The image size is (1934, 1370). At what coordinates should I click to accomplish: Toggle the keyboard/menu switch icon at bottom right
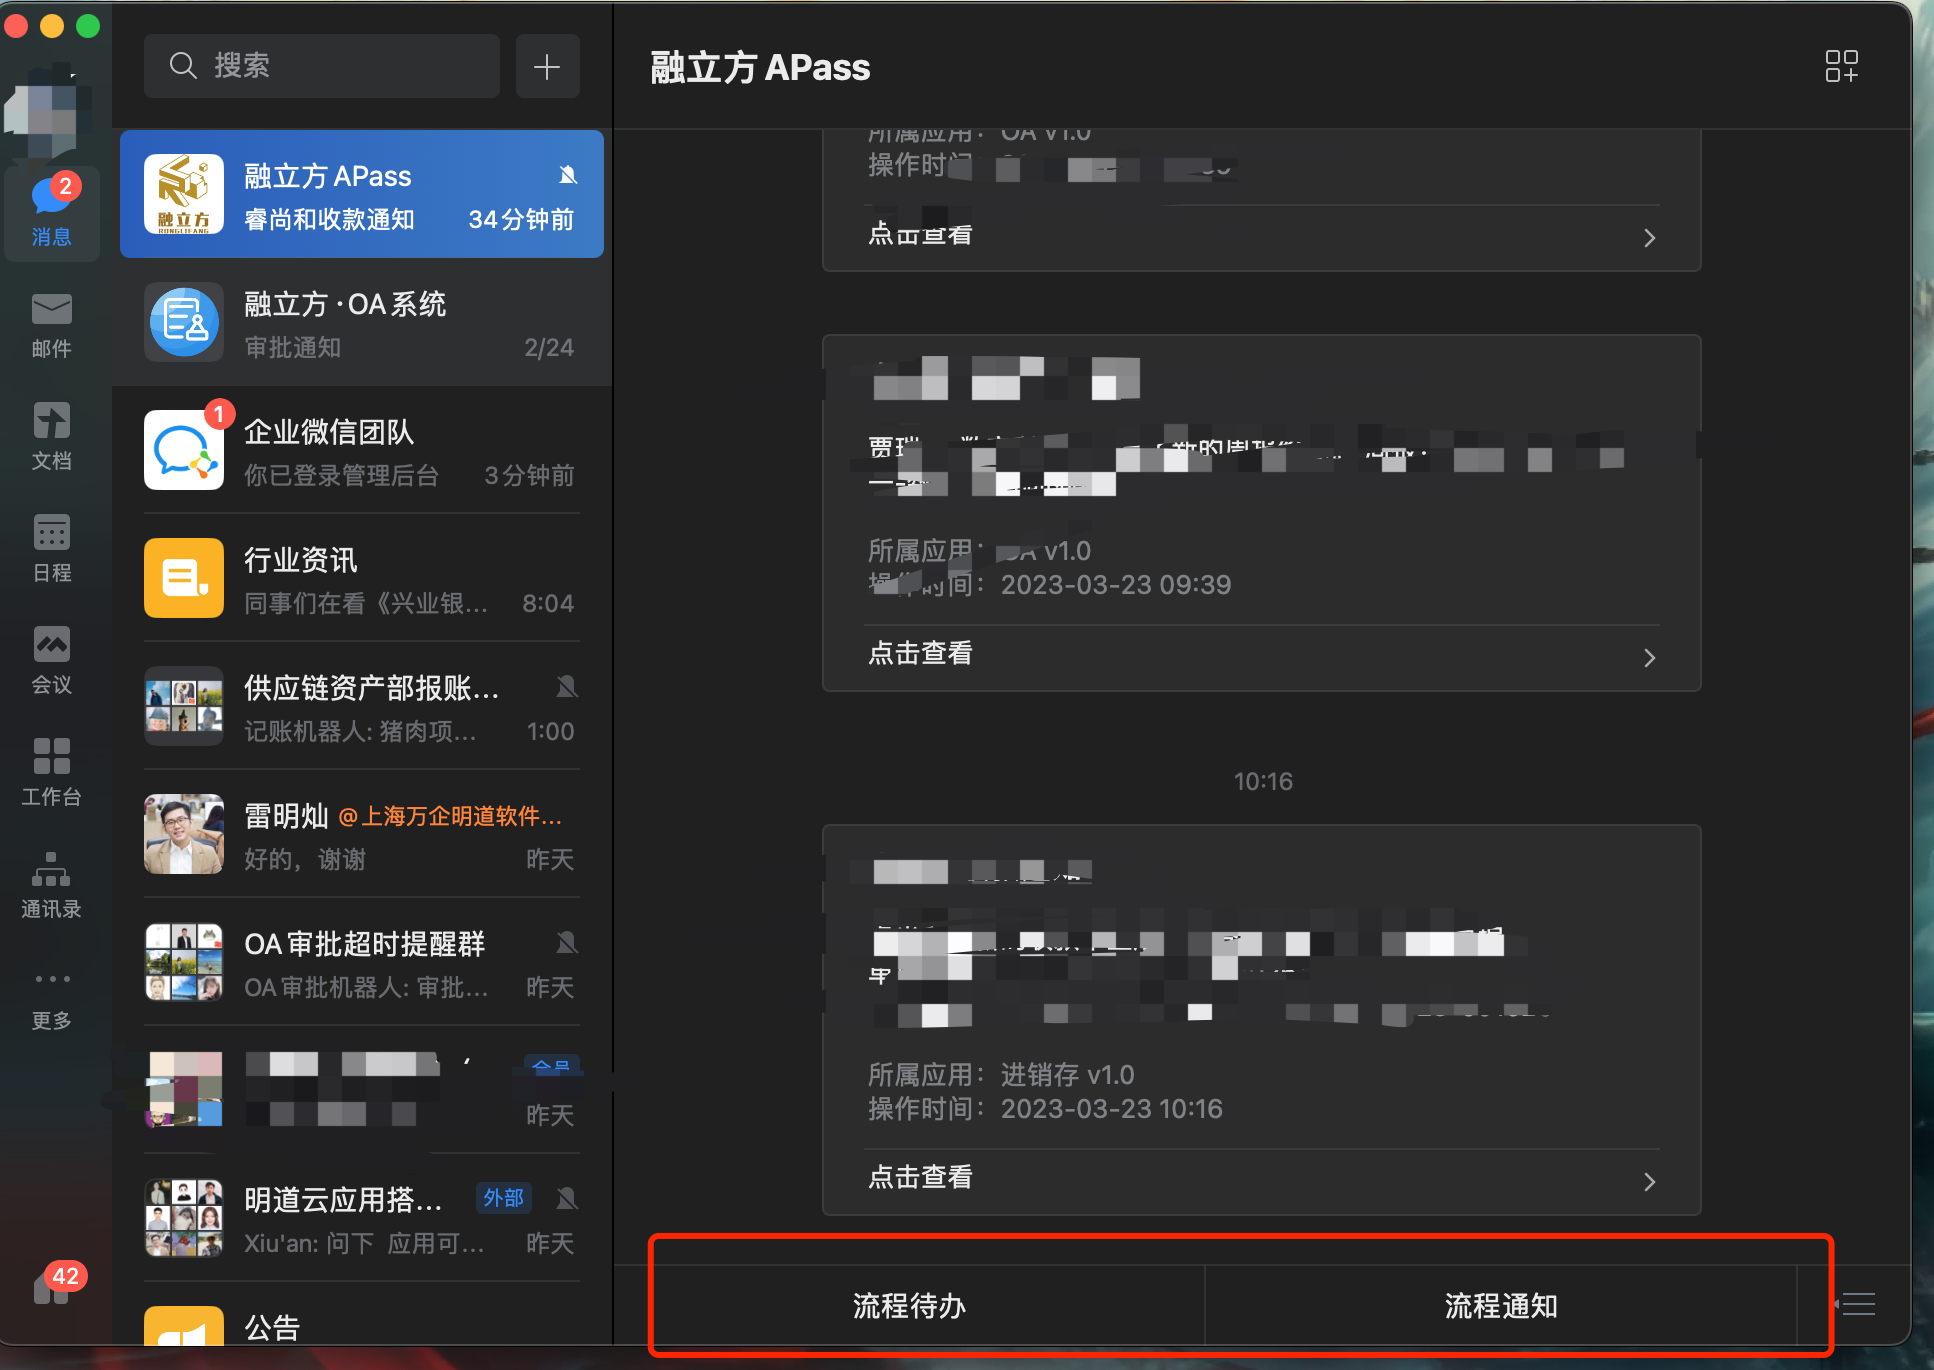1856,1304
